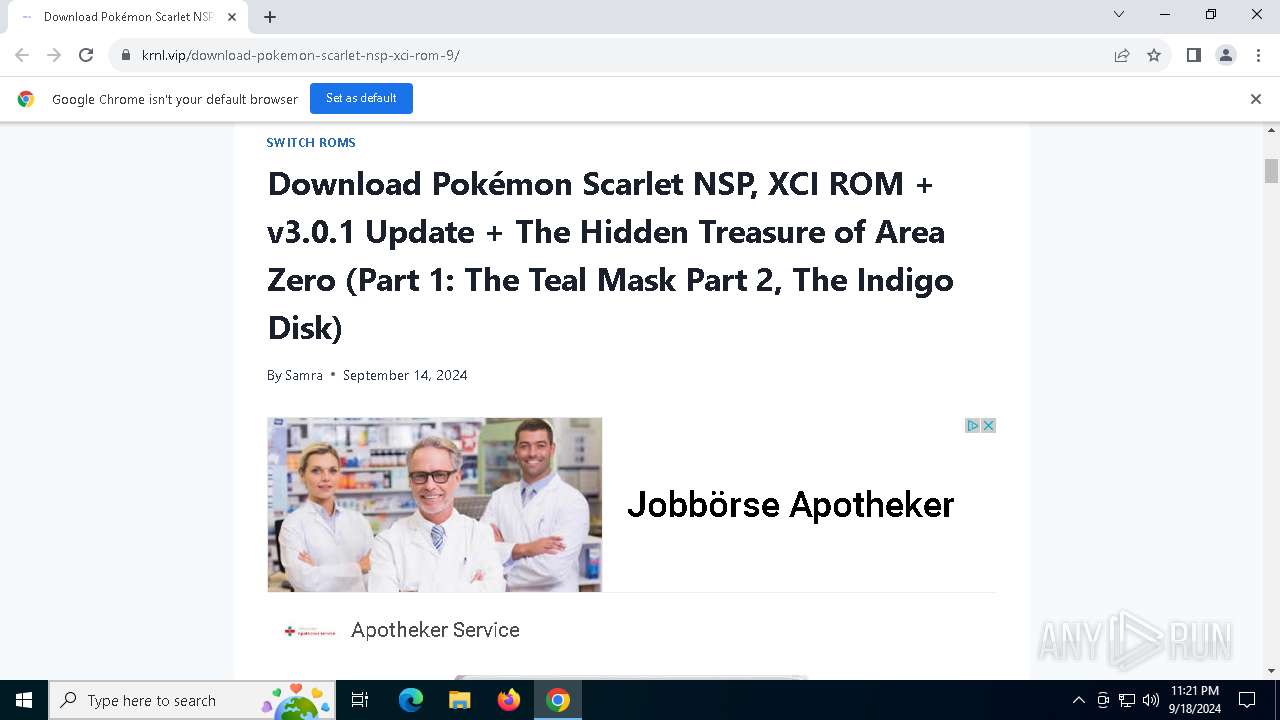The height and width of the screenshot is (720, 1280).
Task: Click the Apotheker Service logo
Action: click(310, 631)
